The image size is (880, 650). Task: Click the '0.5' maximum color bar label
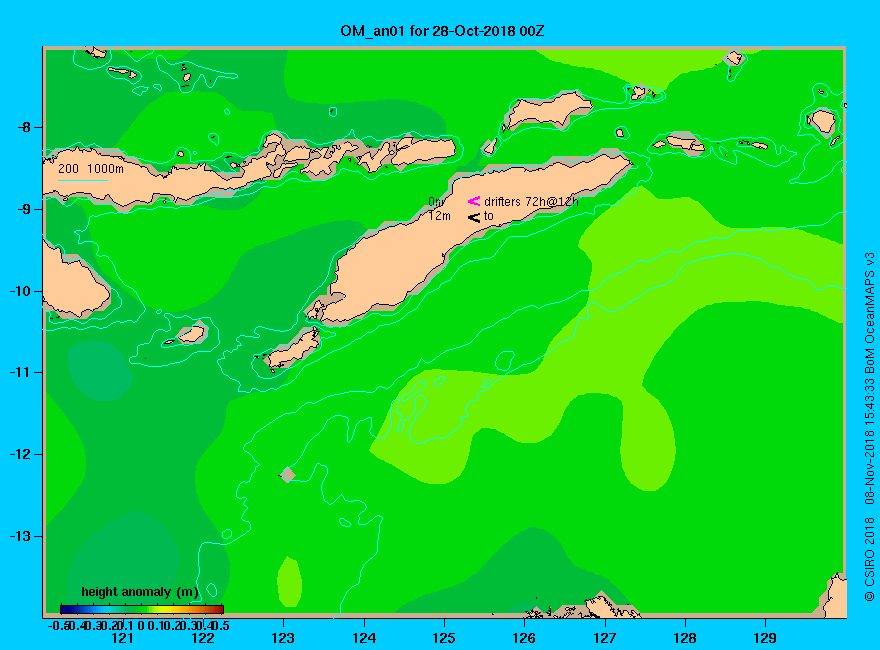click(x=221, y=625)
